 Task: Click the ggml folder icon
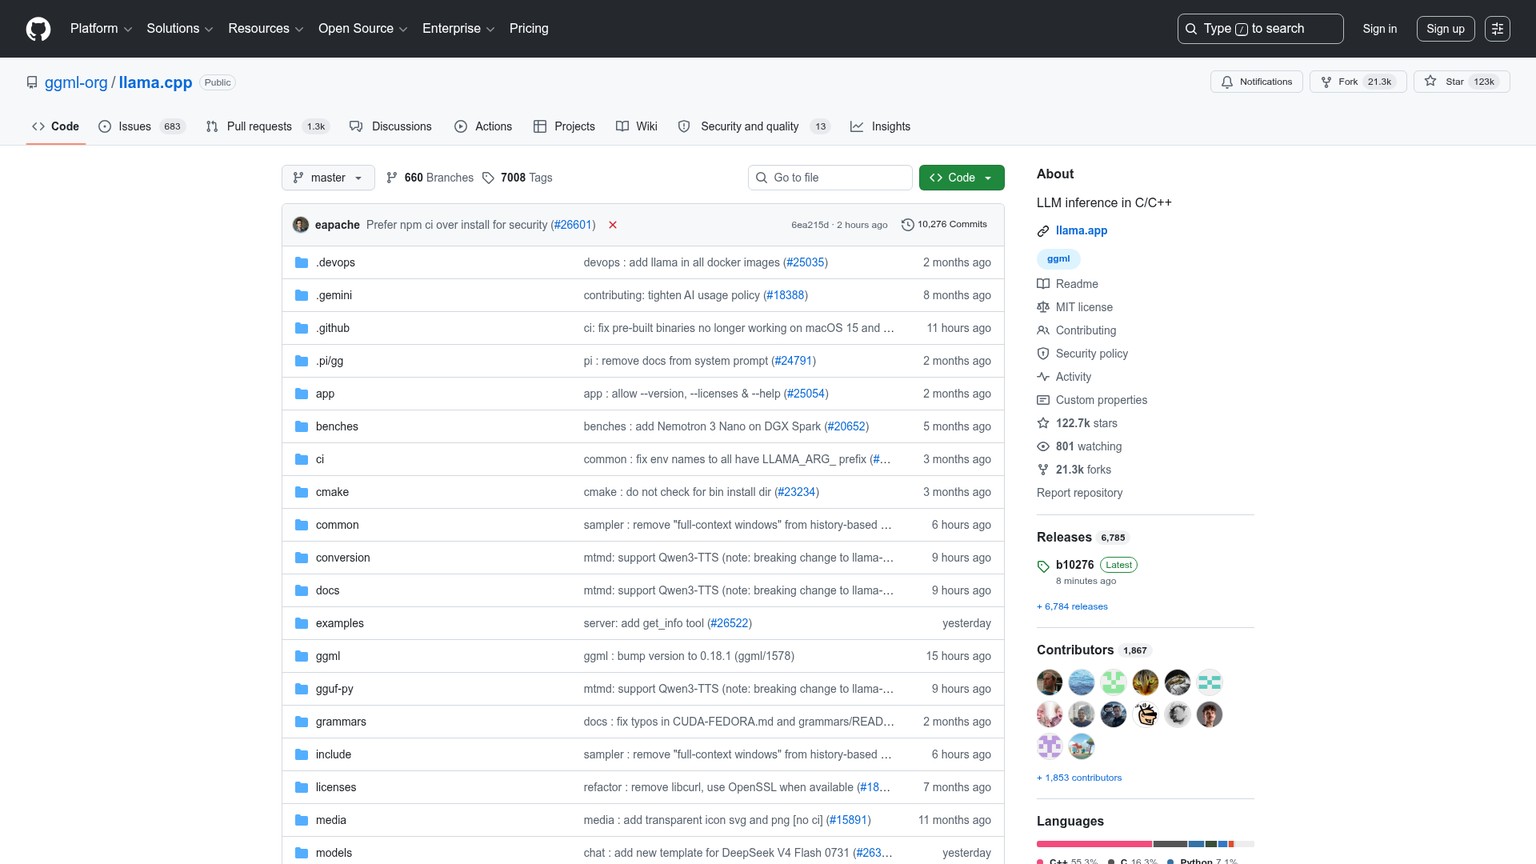tap(302, 656)
